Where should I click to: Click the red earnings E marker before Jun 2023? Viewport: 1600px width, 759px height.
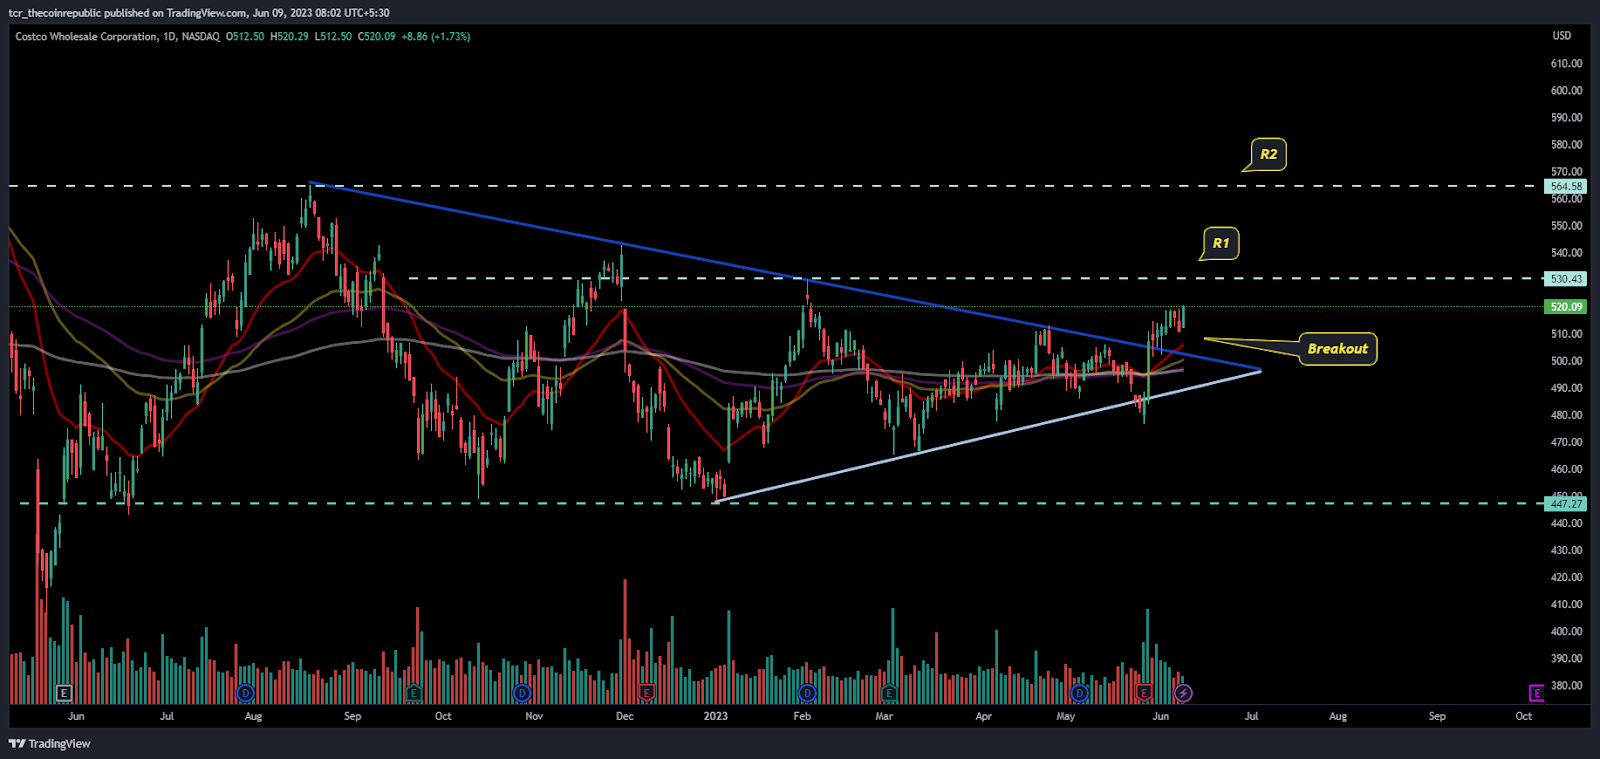click(1144, 693)
